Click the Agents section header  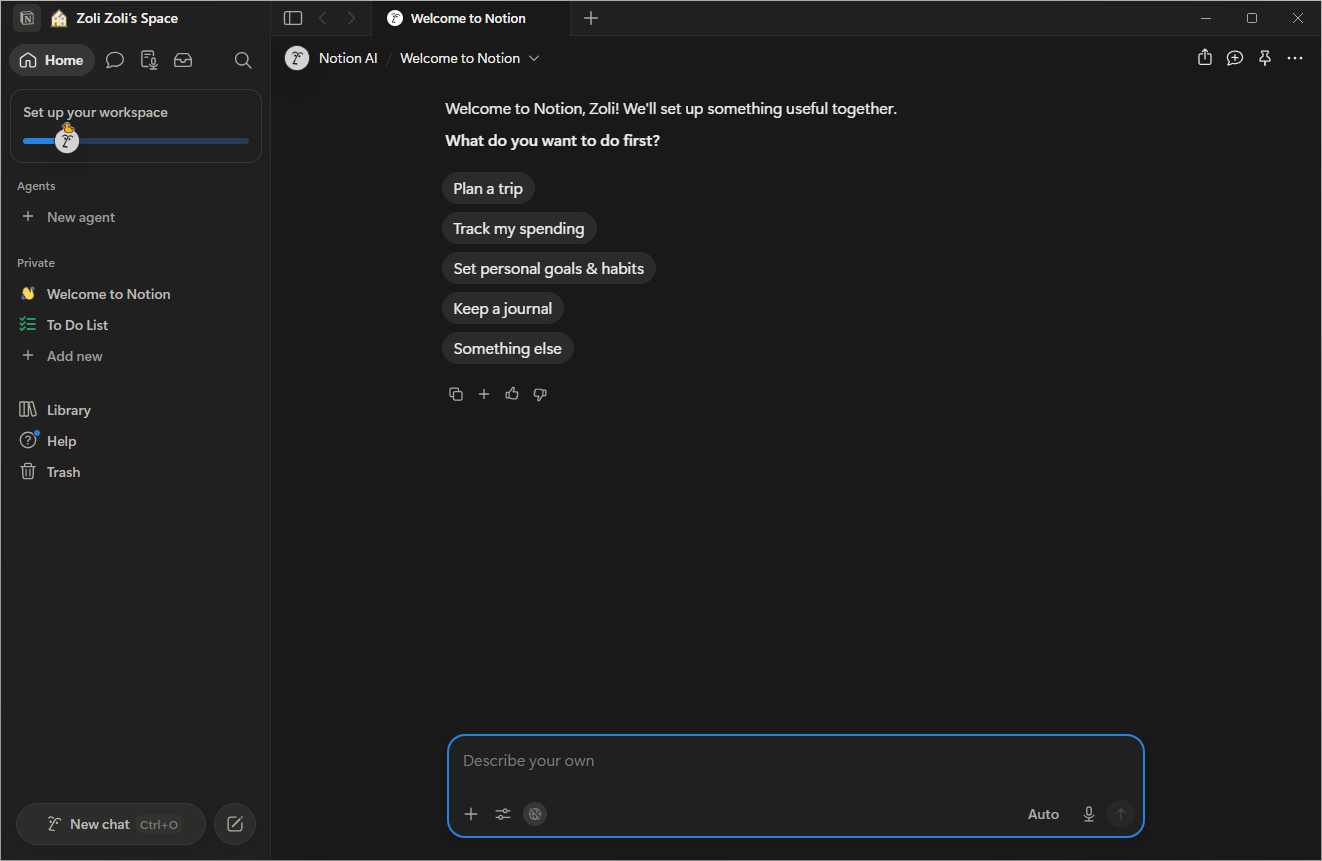click(36, 186)
